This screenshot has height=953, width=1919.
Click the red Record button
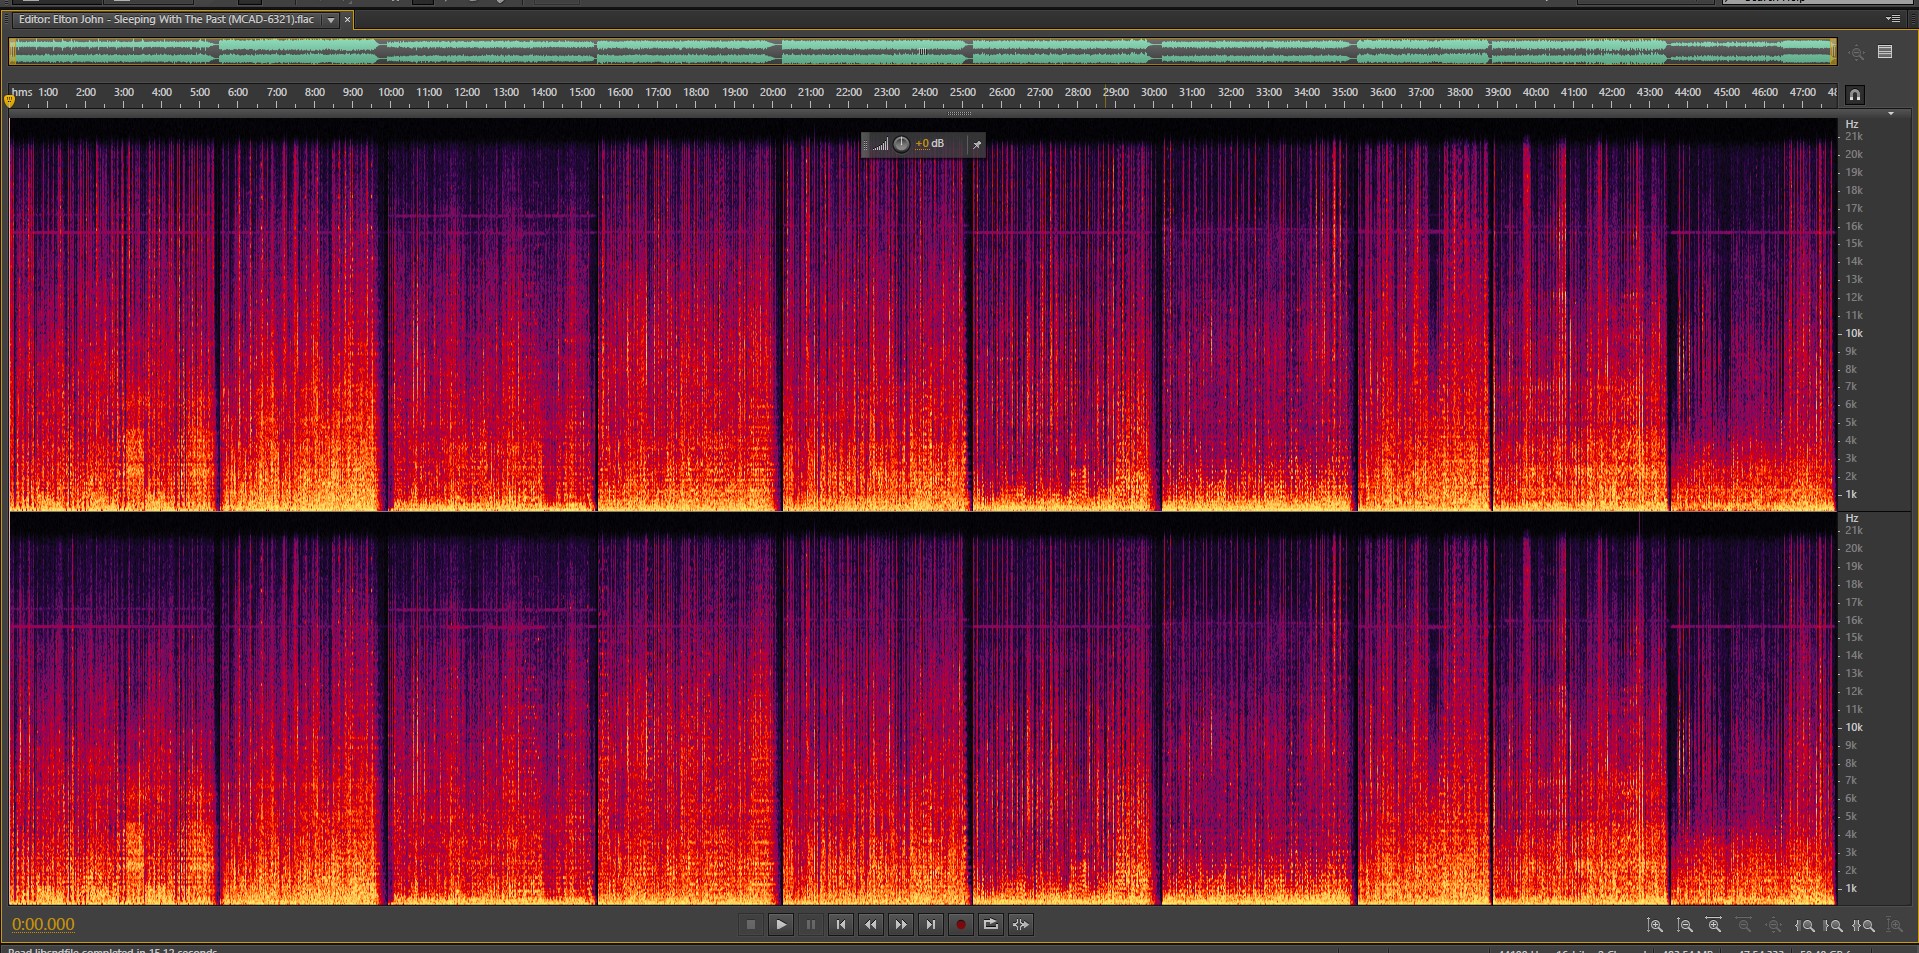pos(960,925)
